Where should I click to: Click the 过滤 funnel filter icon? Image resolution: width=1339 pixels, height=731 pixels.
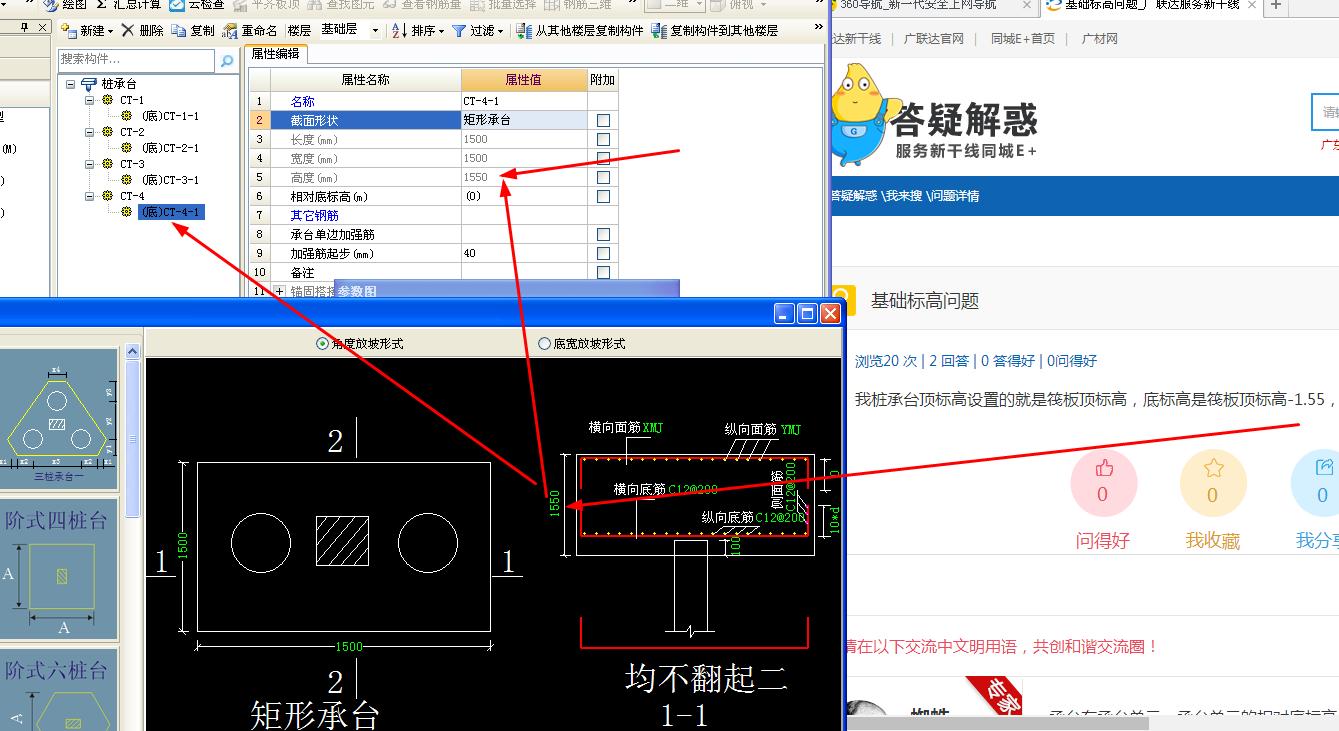tap(459, 31)
